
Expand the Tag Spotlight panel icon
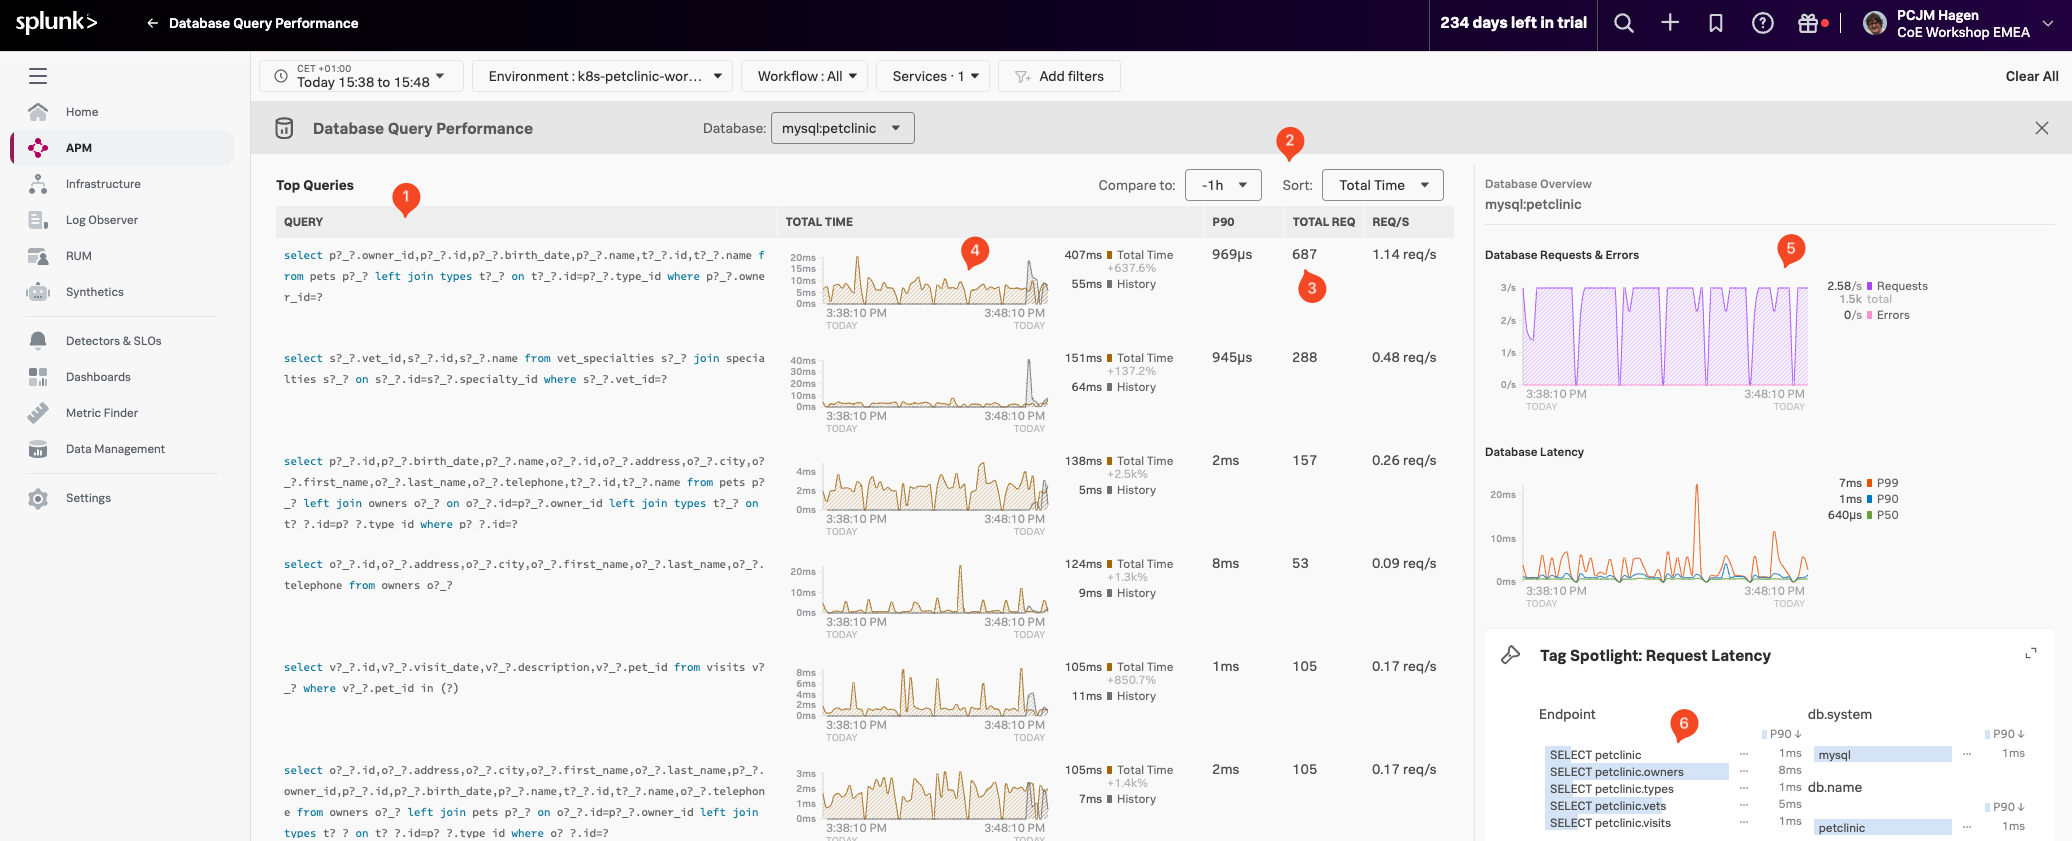click(x=2031, y=654)
